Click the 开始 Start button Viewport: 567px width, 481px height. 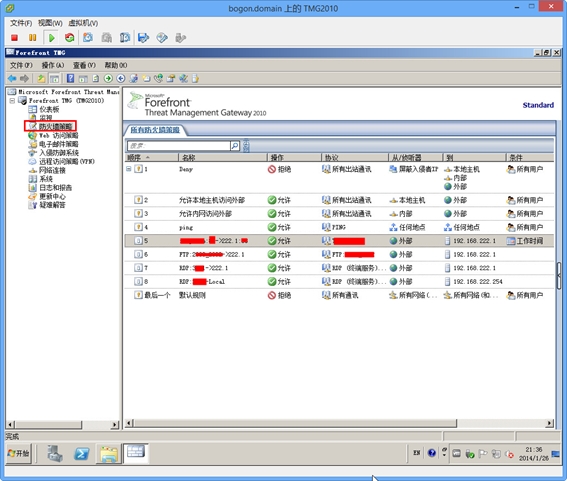pos(19,453)
